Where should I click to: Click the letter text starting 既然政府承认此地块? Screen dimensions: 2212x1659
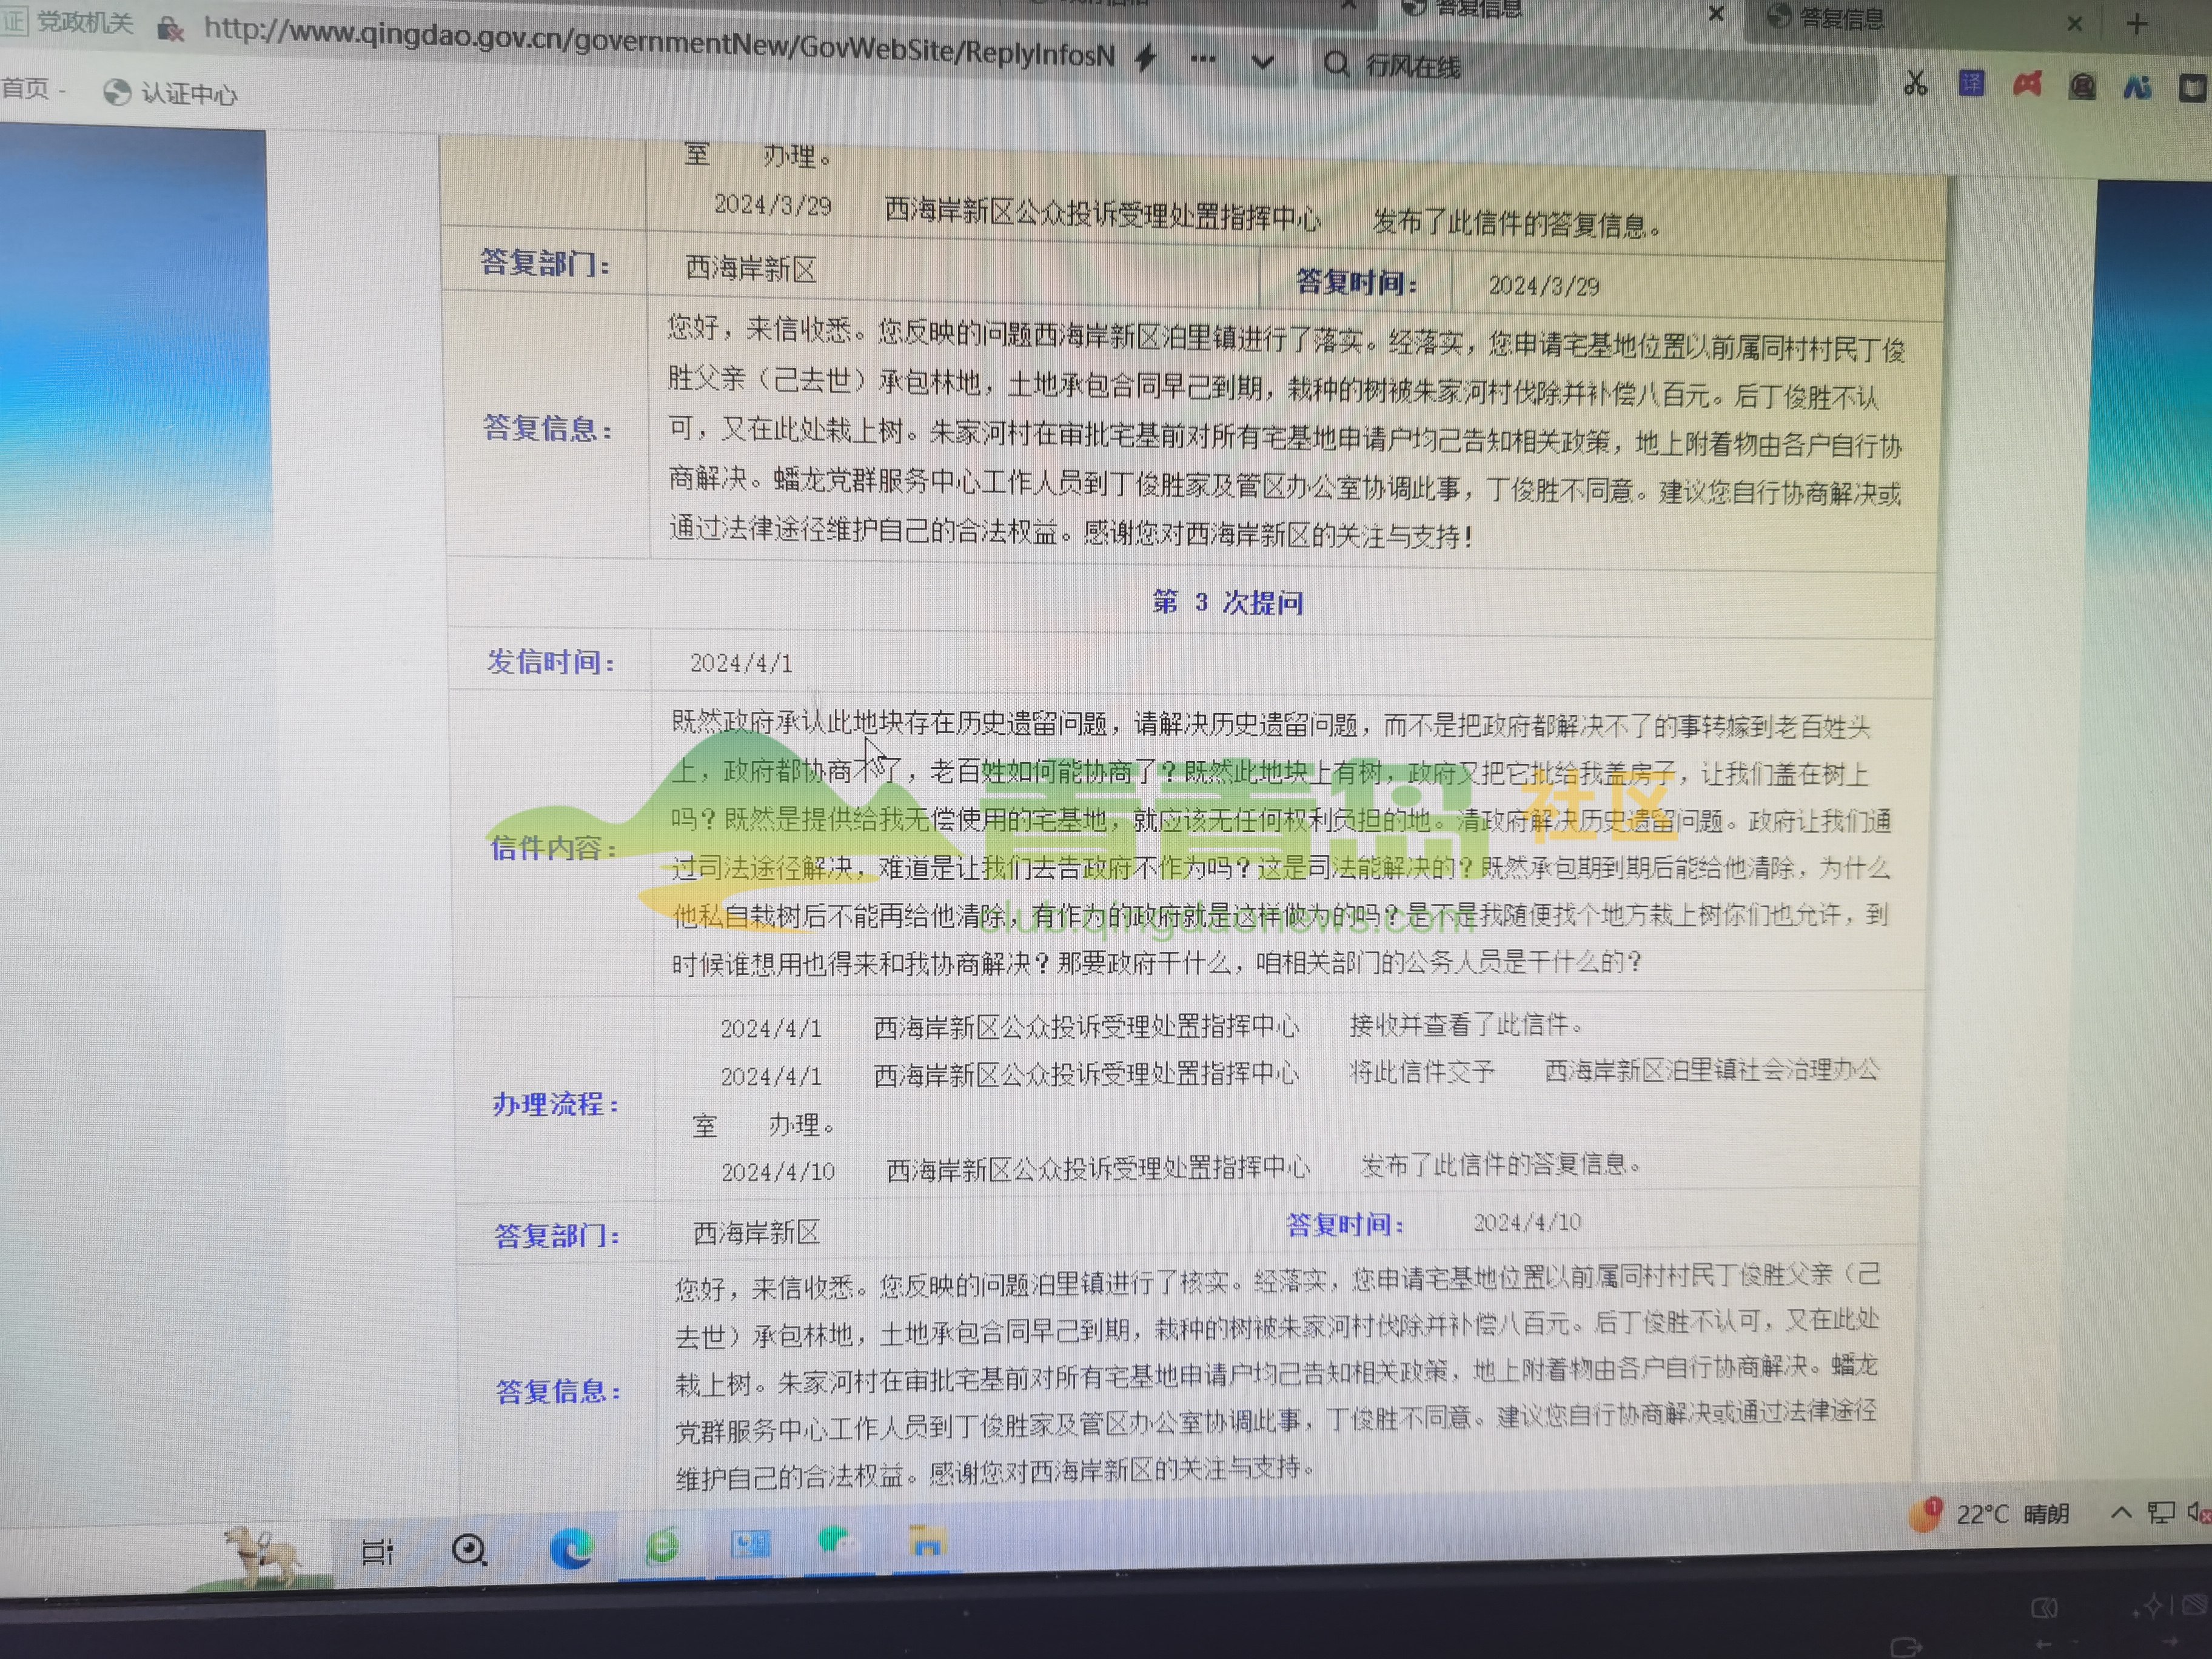[1280, 843]
